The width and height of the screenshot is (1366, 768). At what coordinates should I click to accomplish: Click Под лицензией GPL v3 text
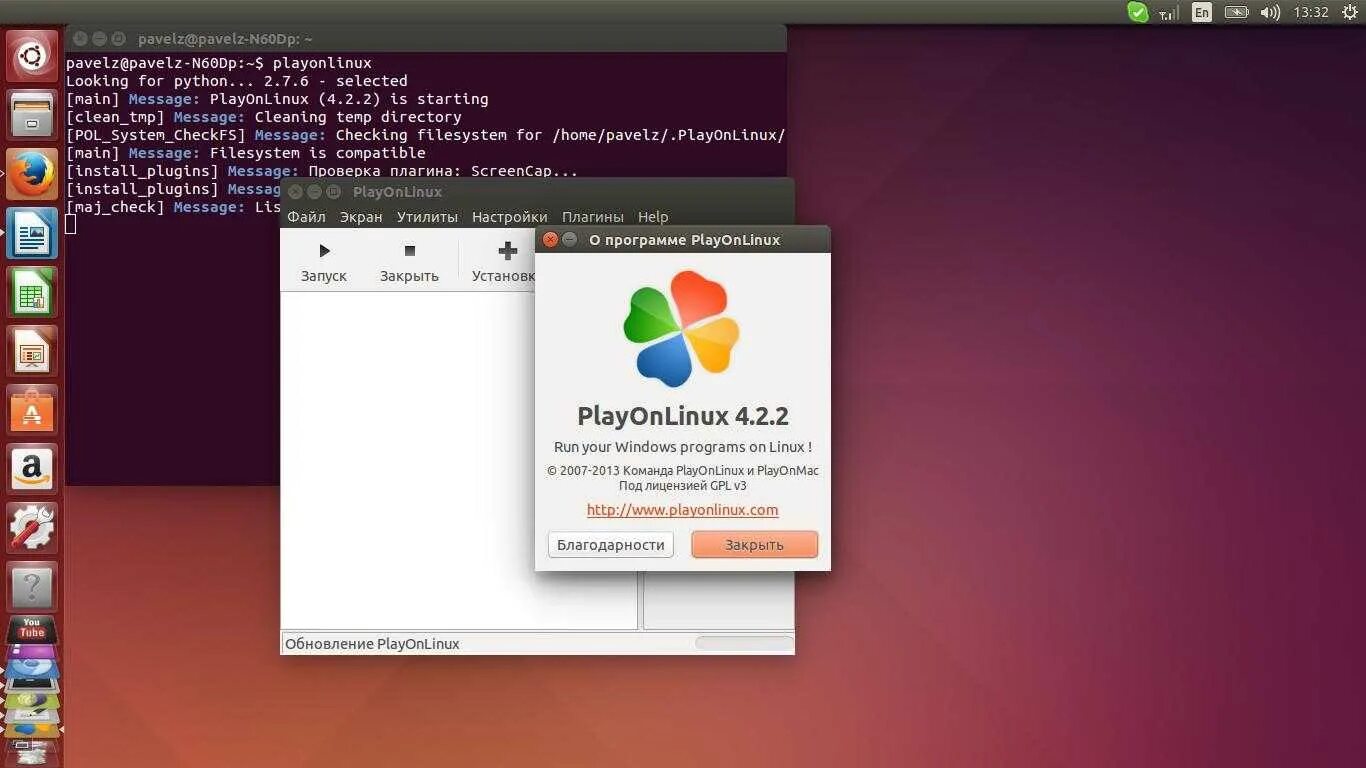pos(683,486)
